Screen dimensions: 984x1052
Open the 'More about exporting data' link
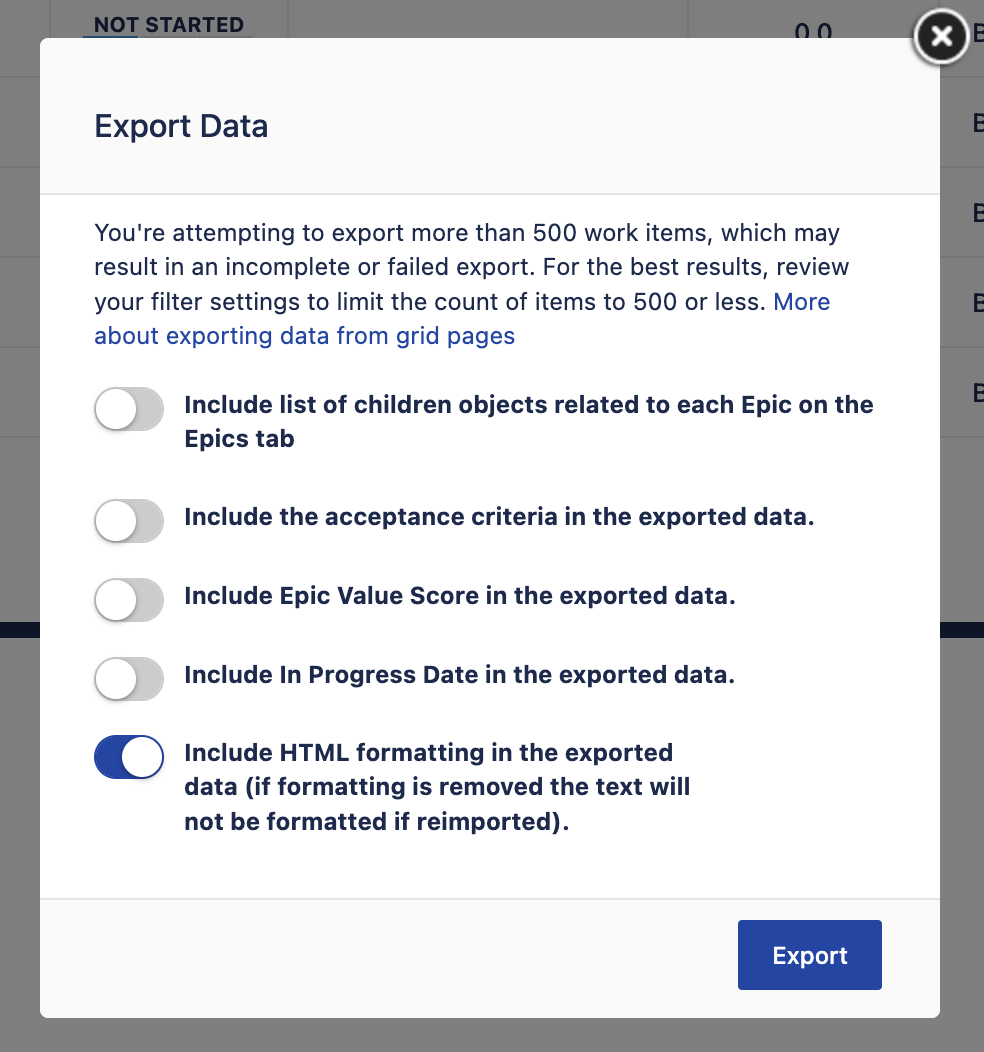801,302
